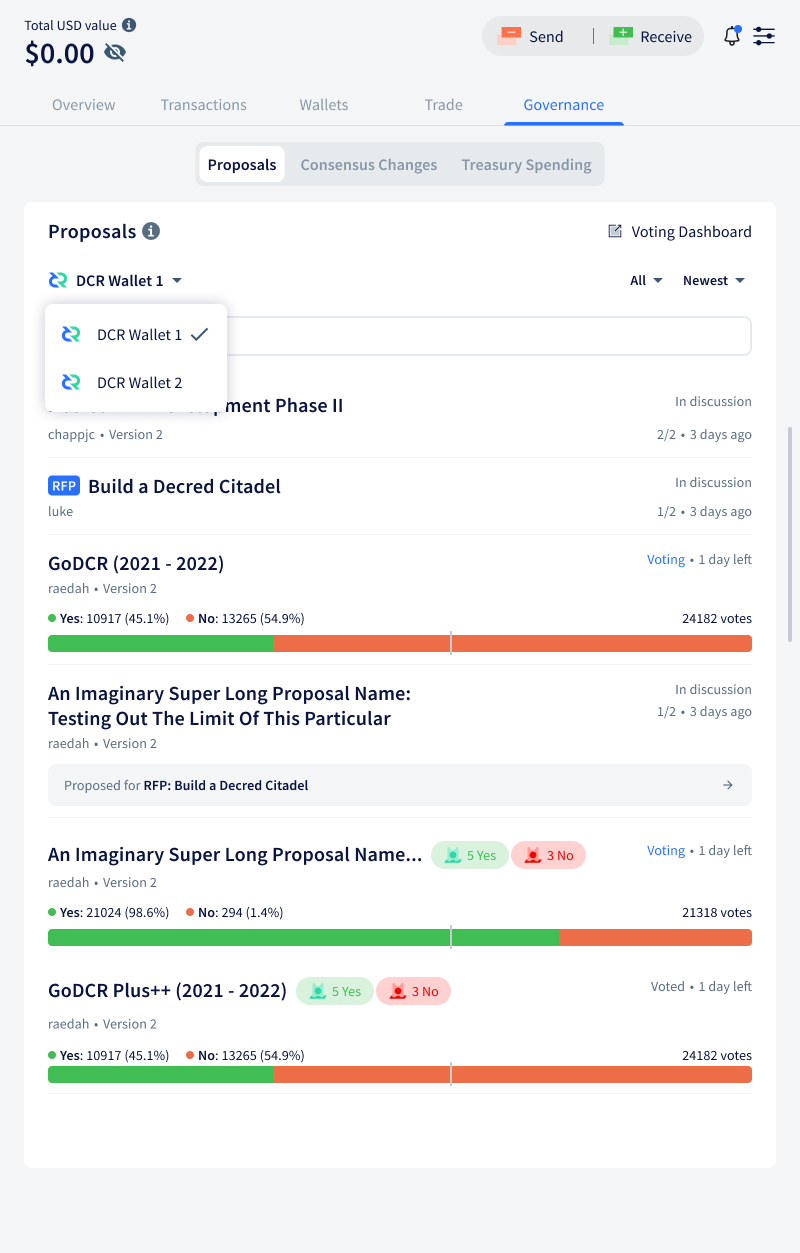Open account settings via the sliders icon

764,36
